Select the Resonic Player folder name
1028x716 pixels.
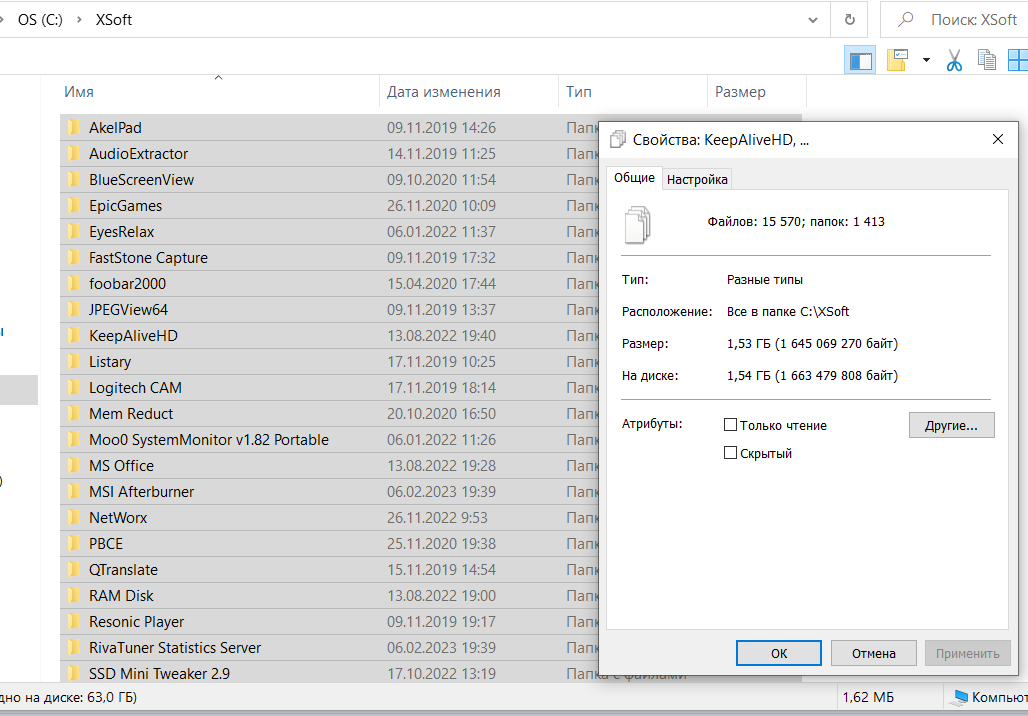(x=136, y=622)
